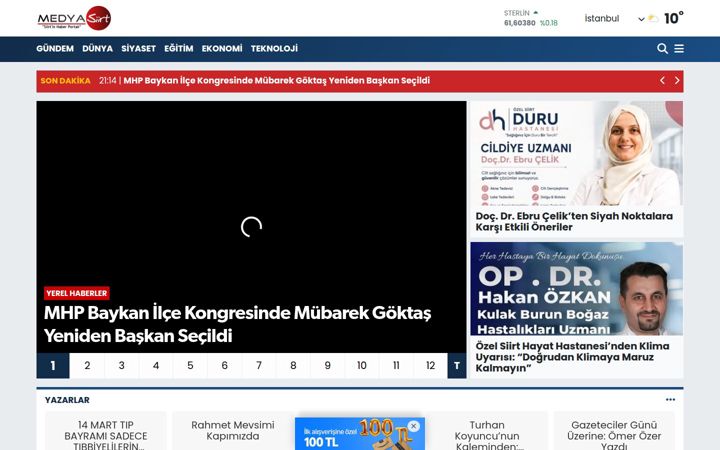Show previous breaking news headline arrow
The width and height of the screenshot is (720, 450).
(x=662, y=80)
